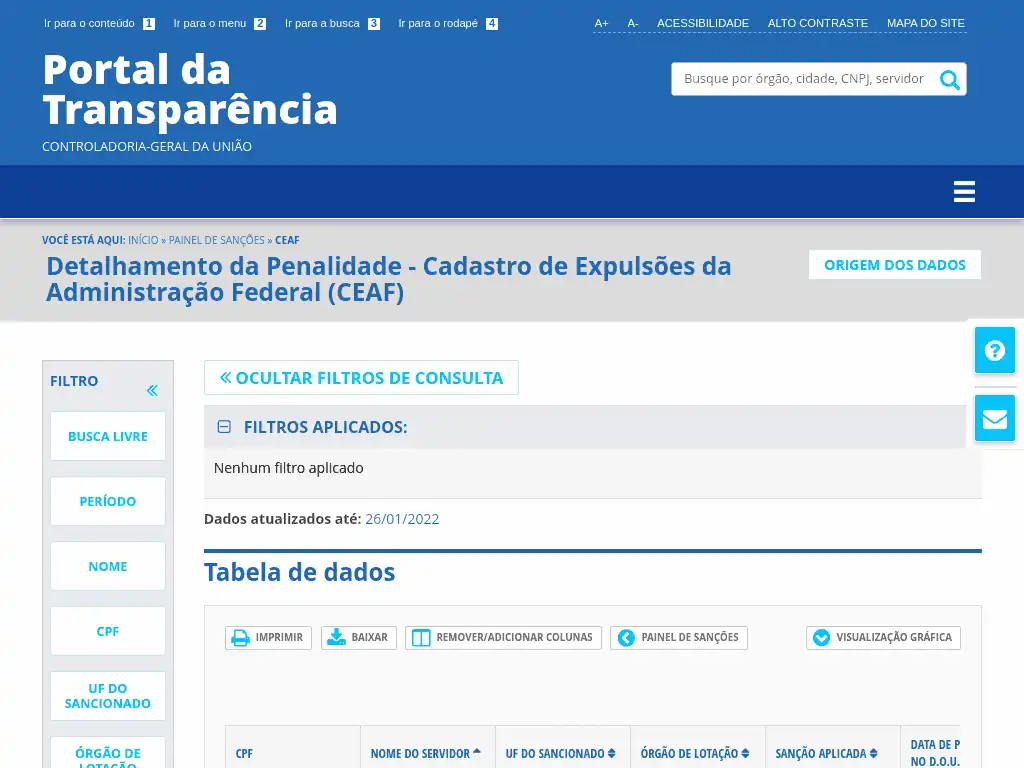Open the Busca Livre filter
The height and width of the screenshot is (768, 1024).
pyautogui.click(x=108, y=436)
